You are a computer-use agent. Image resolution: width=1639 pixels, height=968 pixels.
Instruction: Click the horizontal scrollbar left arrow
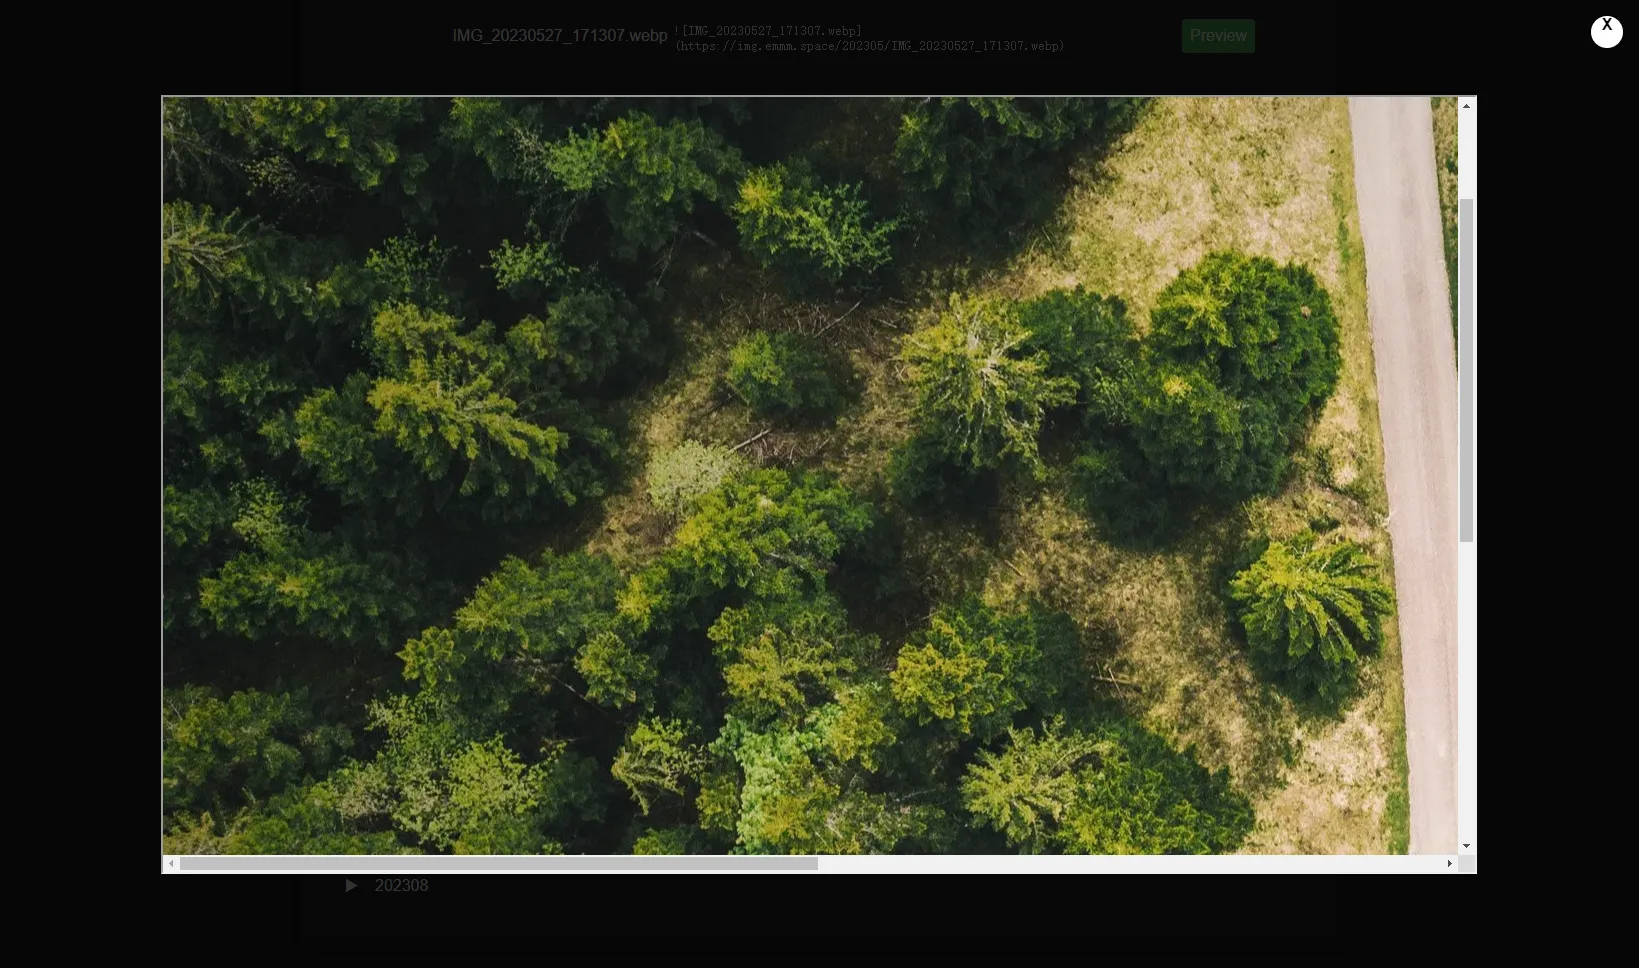(171, 864)
